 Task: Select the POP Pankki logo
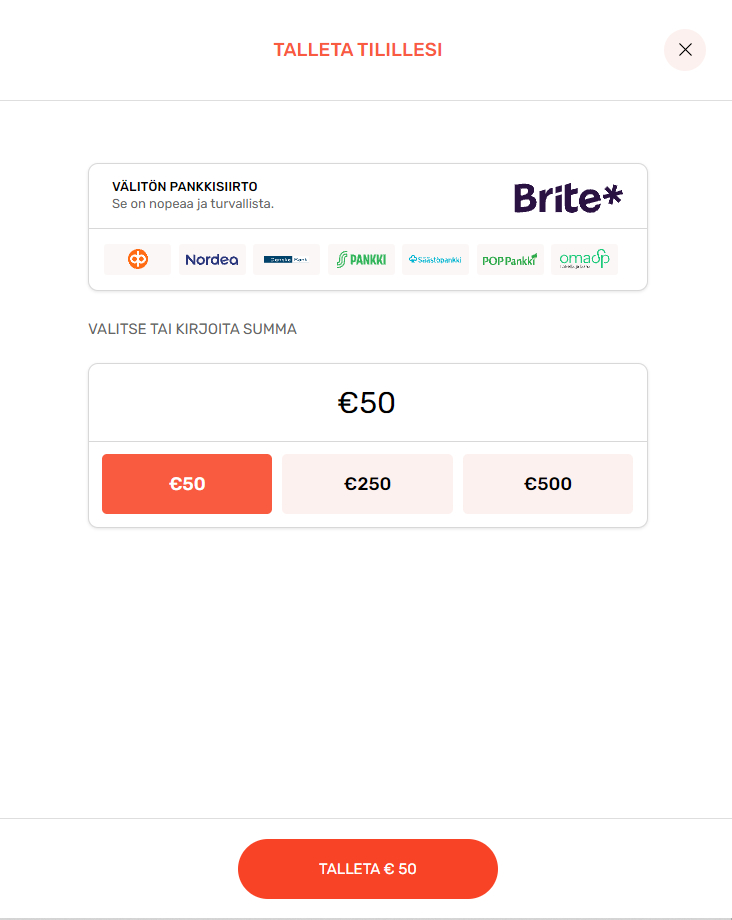point(510,259)
